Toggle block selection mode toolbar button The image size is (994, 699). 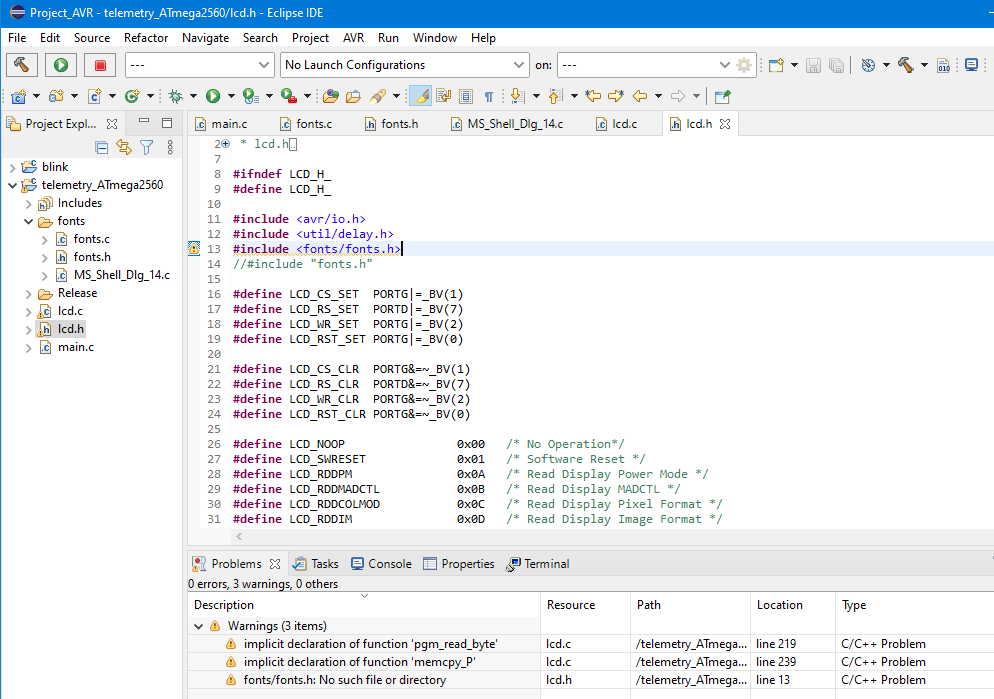[x=466, y=96]
